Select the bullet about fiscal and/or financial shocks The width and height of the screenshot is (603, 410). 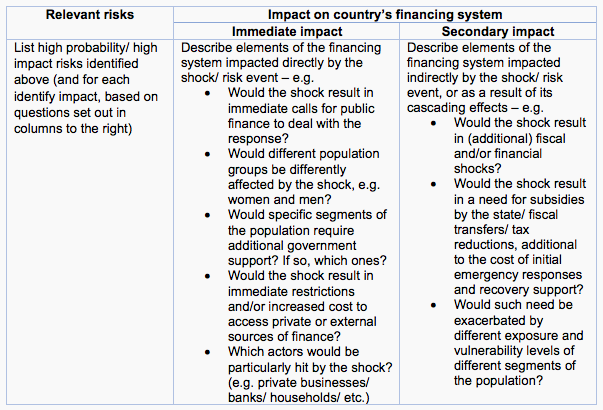[x=503, y=146]
